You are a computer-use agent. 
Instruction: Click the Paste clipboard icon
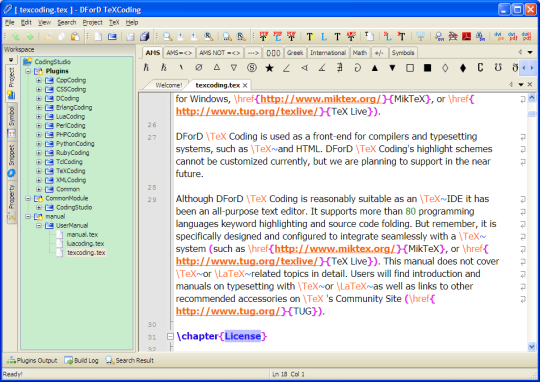tap(75, 36)
